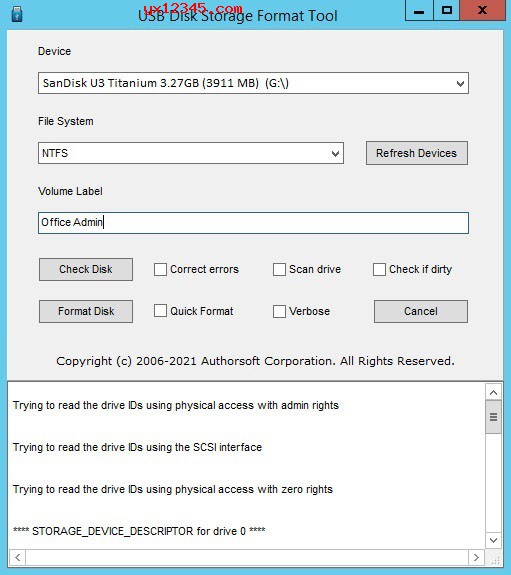Viewport: 511px width, 575px height.
Task: Click the horizontal scroll left arrow
Action: 17,558
